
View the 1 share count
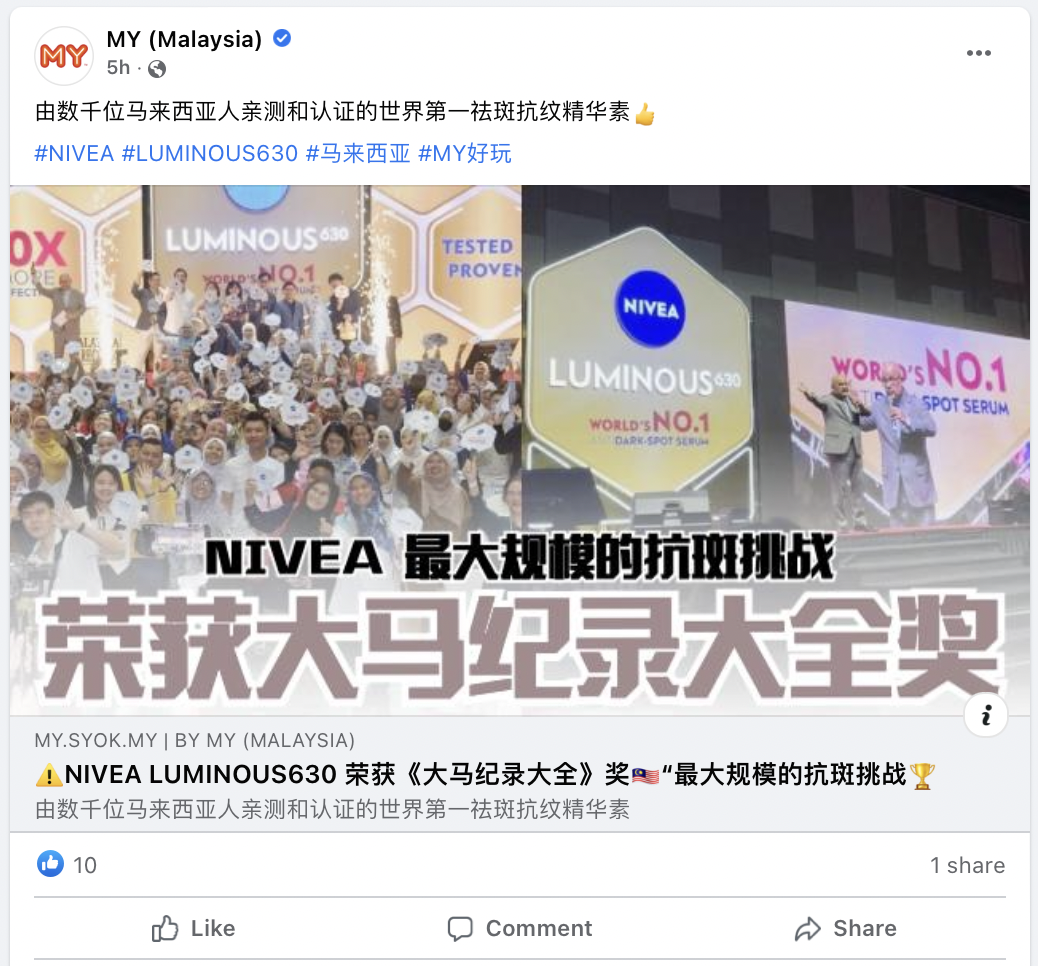pos(967,865)
